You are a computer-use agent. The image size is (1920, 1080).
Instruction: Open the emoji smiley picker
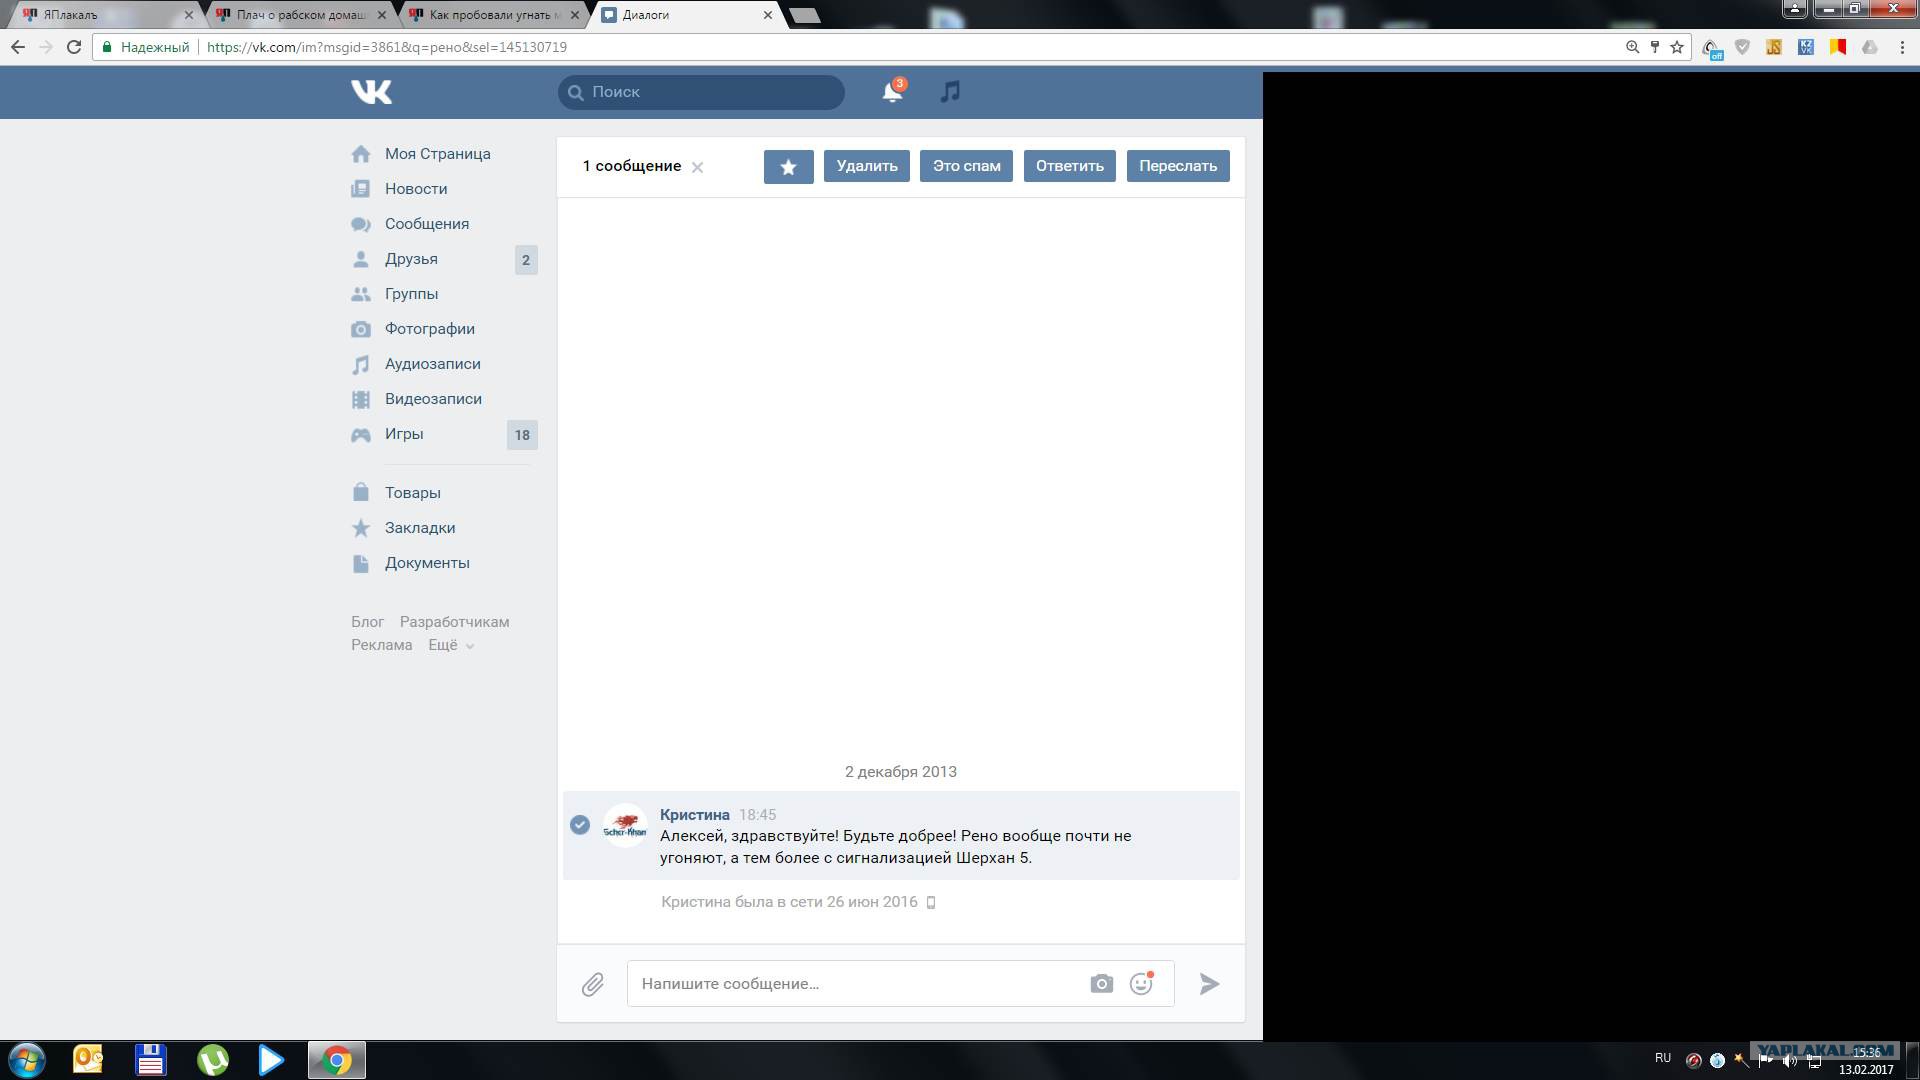pyautogui.click(x=1141, y=984)
